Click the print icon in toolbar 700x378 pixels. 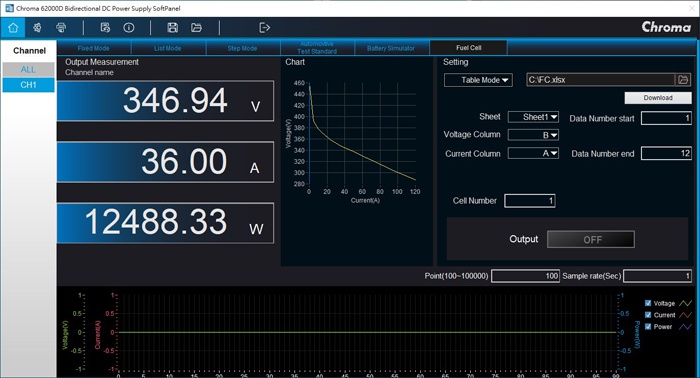61,28
